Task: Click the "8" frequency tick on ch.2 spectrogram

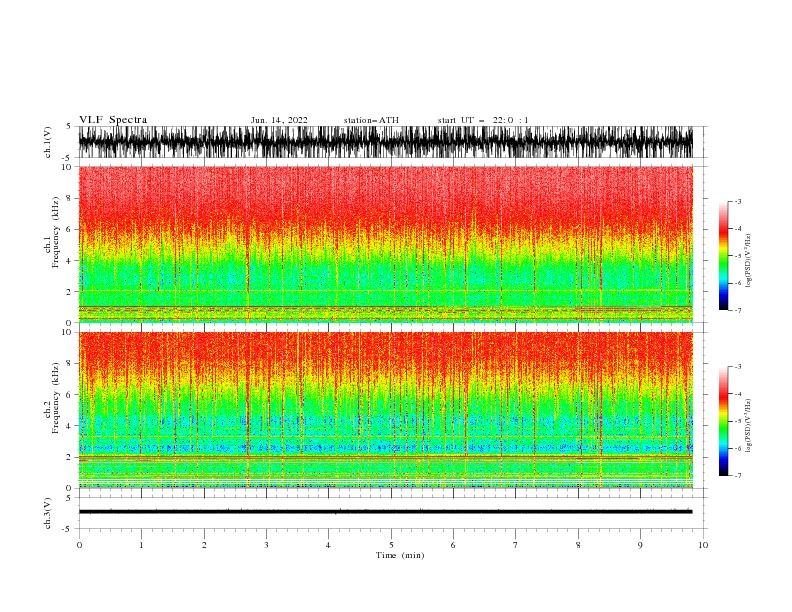Action: [70, 364]
